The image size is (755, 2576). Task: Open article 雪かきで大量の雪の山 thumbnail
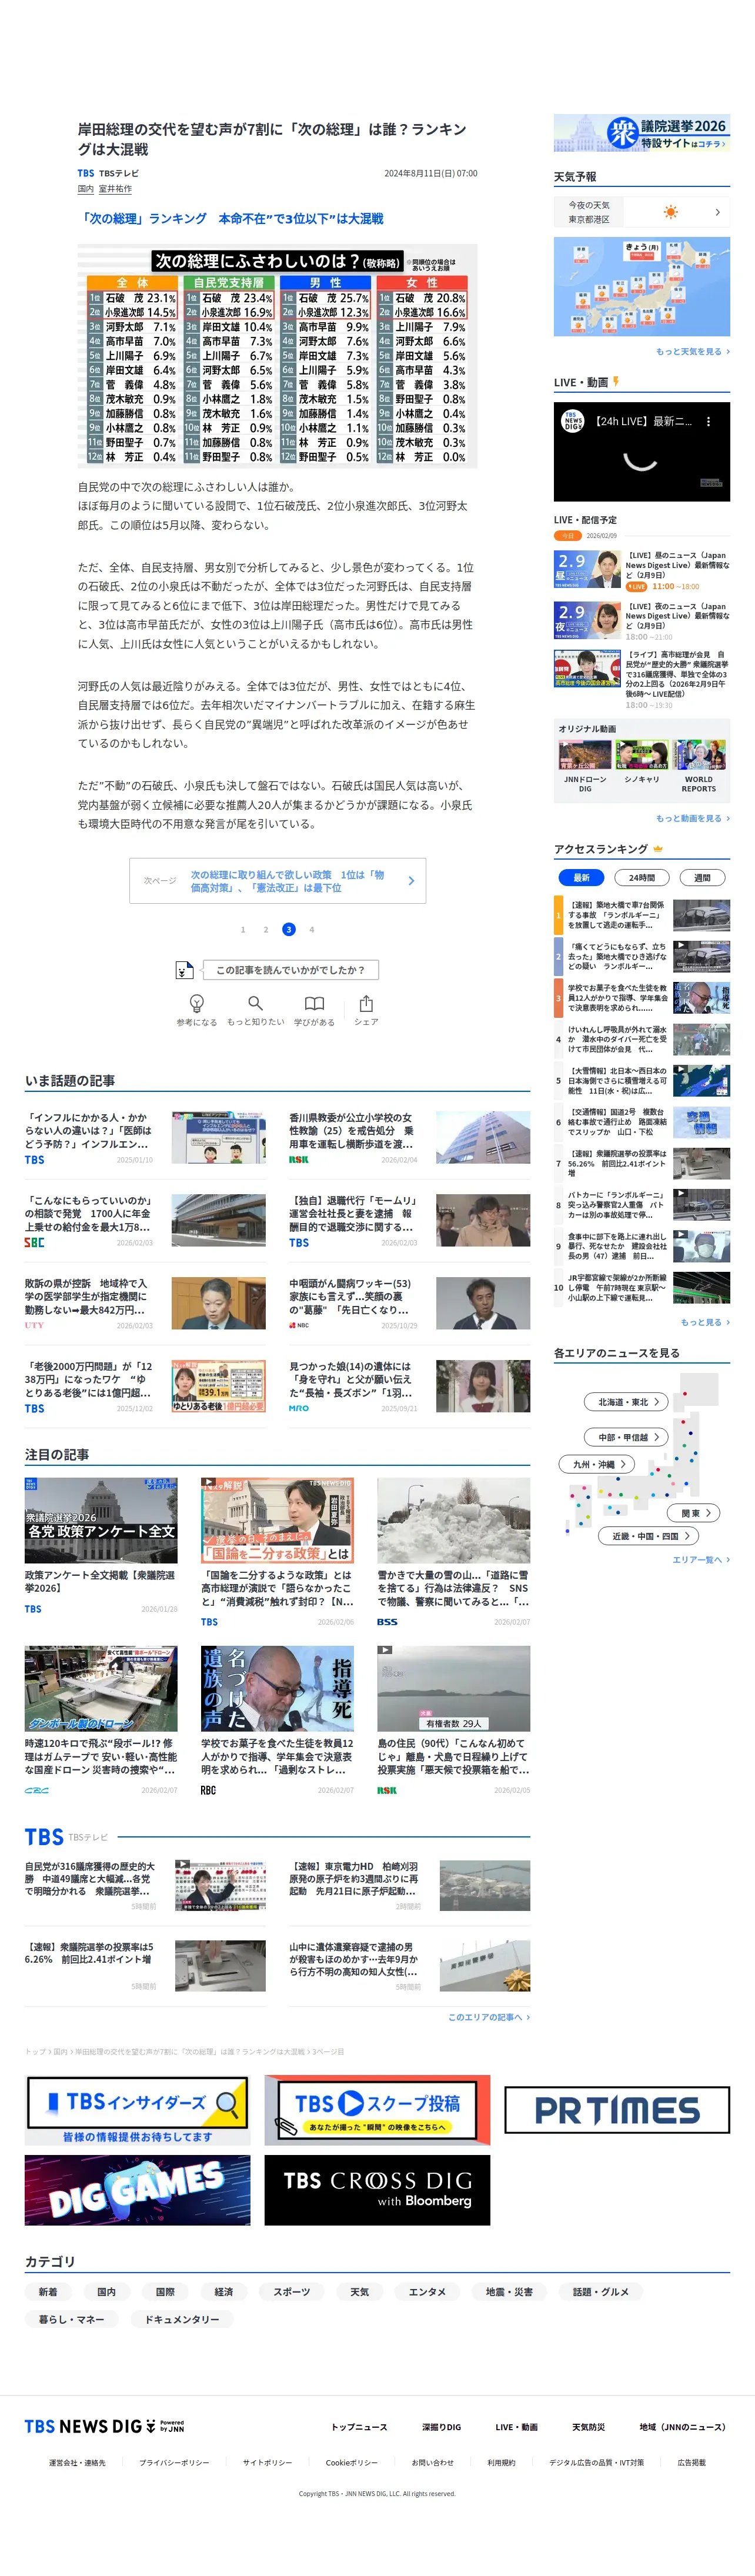(x=453, y=1520)
